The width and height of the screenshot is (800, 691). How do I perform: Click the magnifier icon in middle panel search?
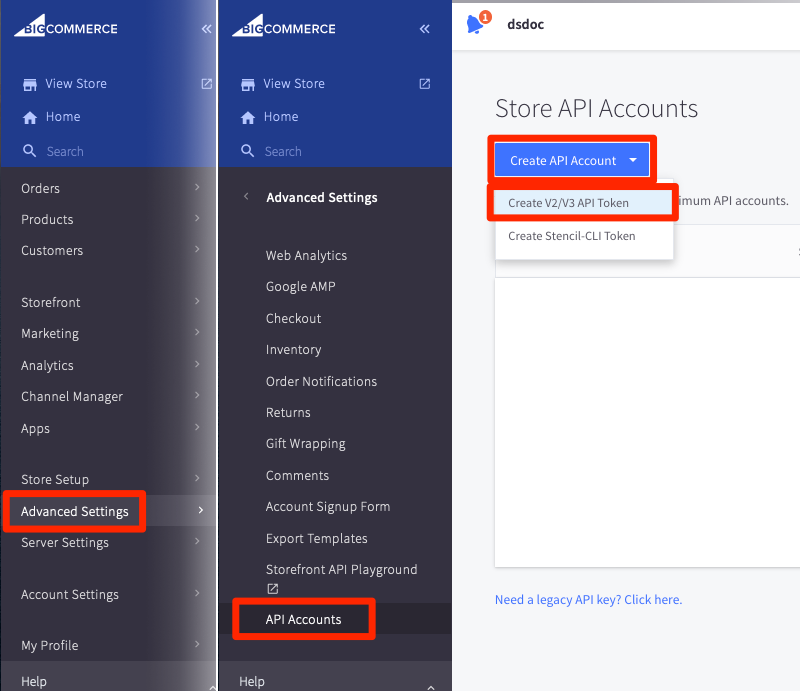247,151
